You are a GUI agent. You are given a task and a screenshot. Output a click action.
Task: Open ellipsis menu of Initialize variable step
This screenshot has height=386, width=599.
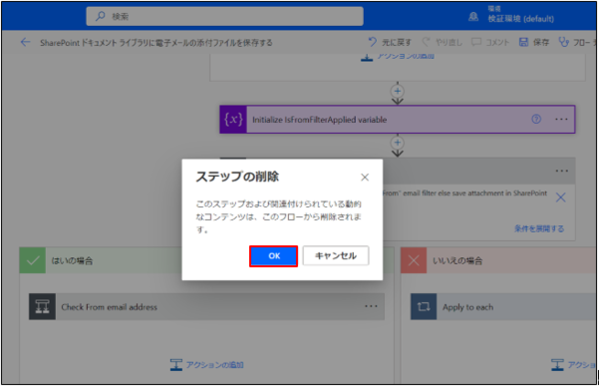click(561, 119)
